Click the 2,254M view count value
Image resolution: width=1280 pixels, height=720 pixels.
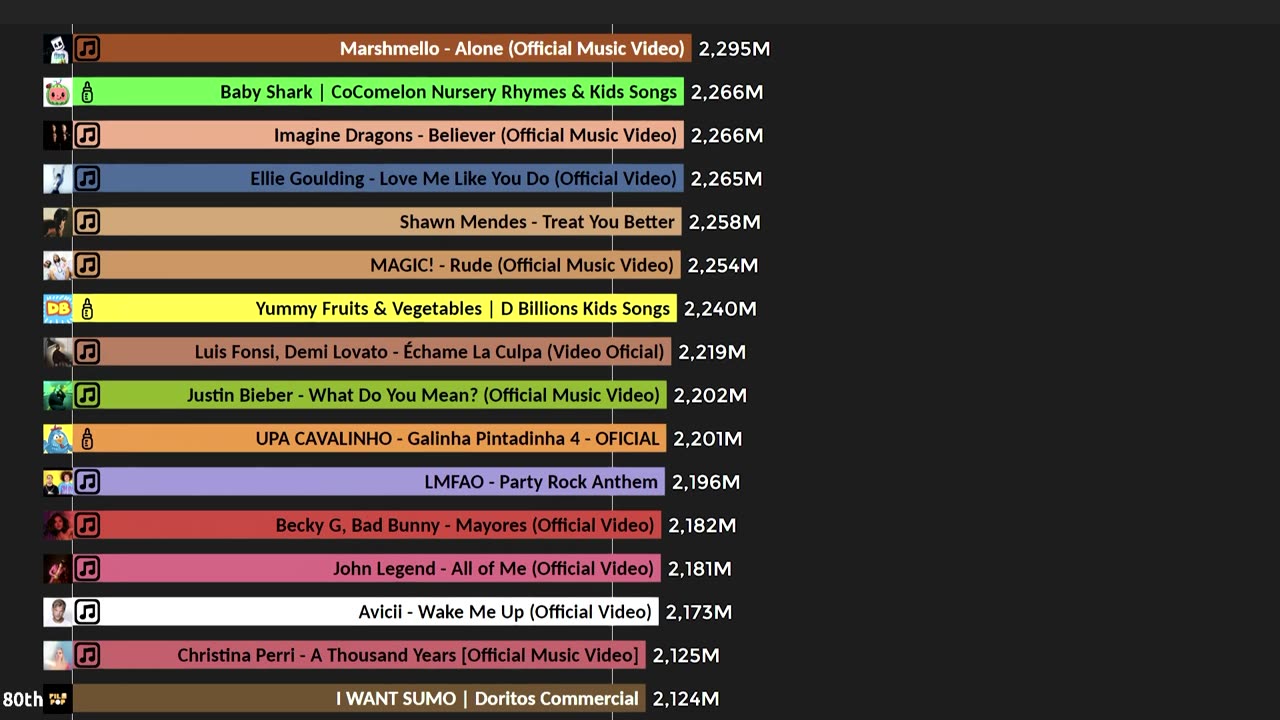[x=723, y=265]
